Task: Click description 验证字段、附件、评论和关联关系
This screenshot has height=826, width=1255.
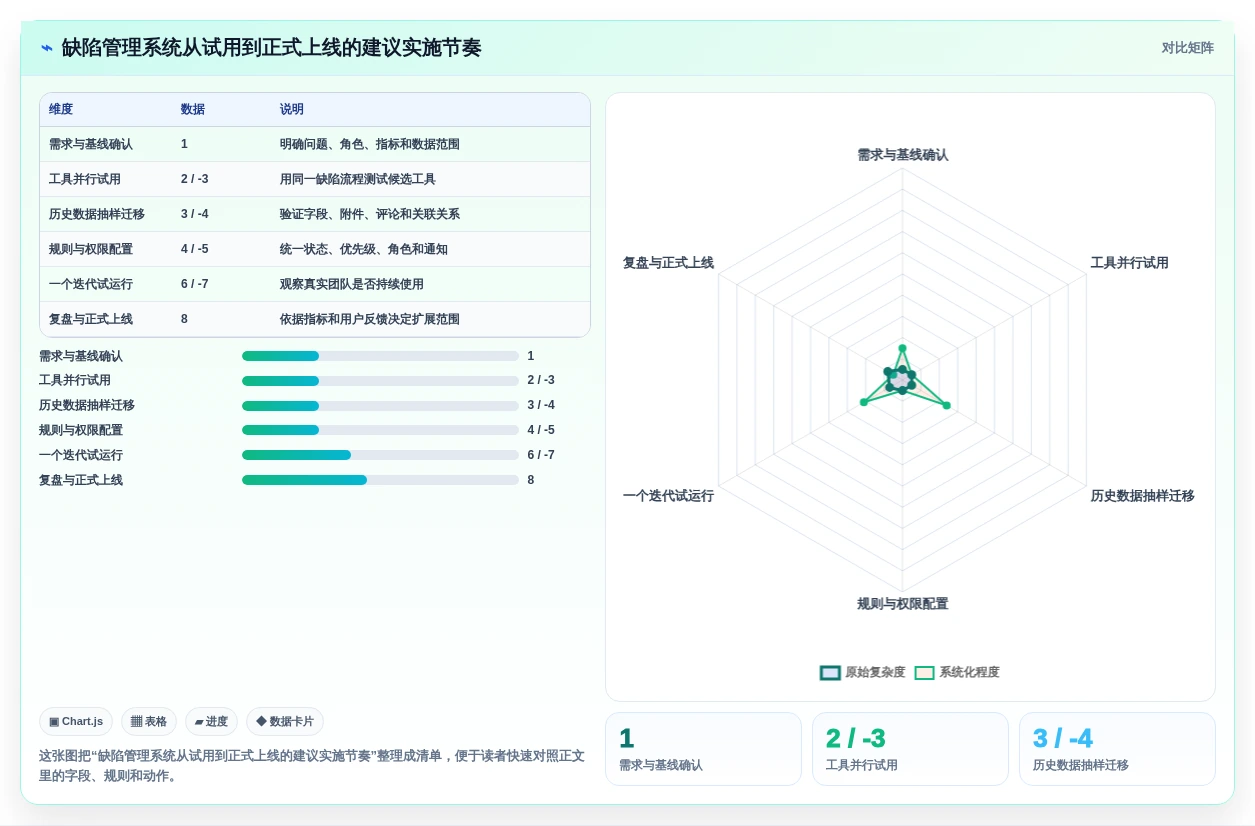Action: (x=370, y=214)
